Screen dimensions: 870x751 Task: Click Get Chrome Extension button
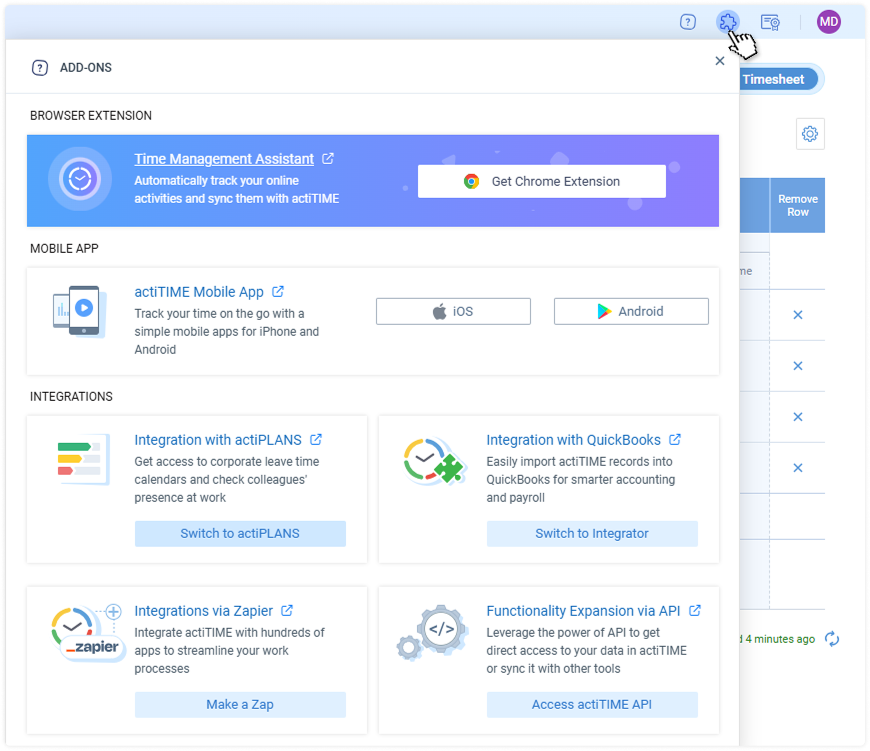541,181
